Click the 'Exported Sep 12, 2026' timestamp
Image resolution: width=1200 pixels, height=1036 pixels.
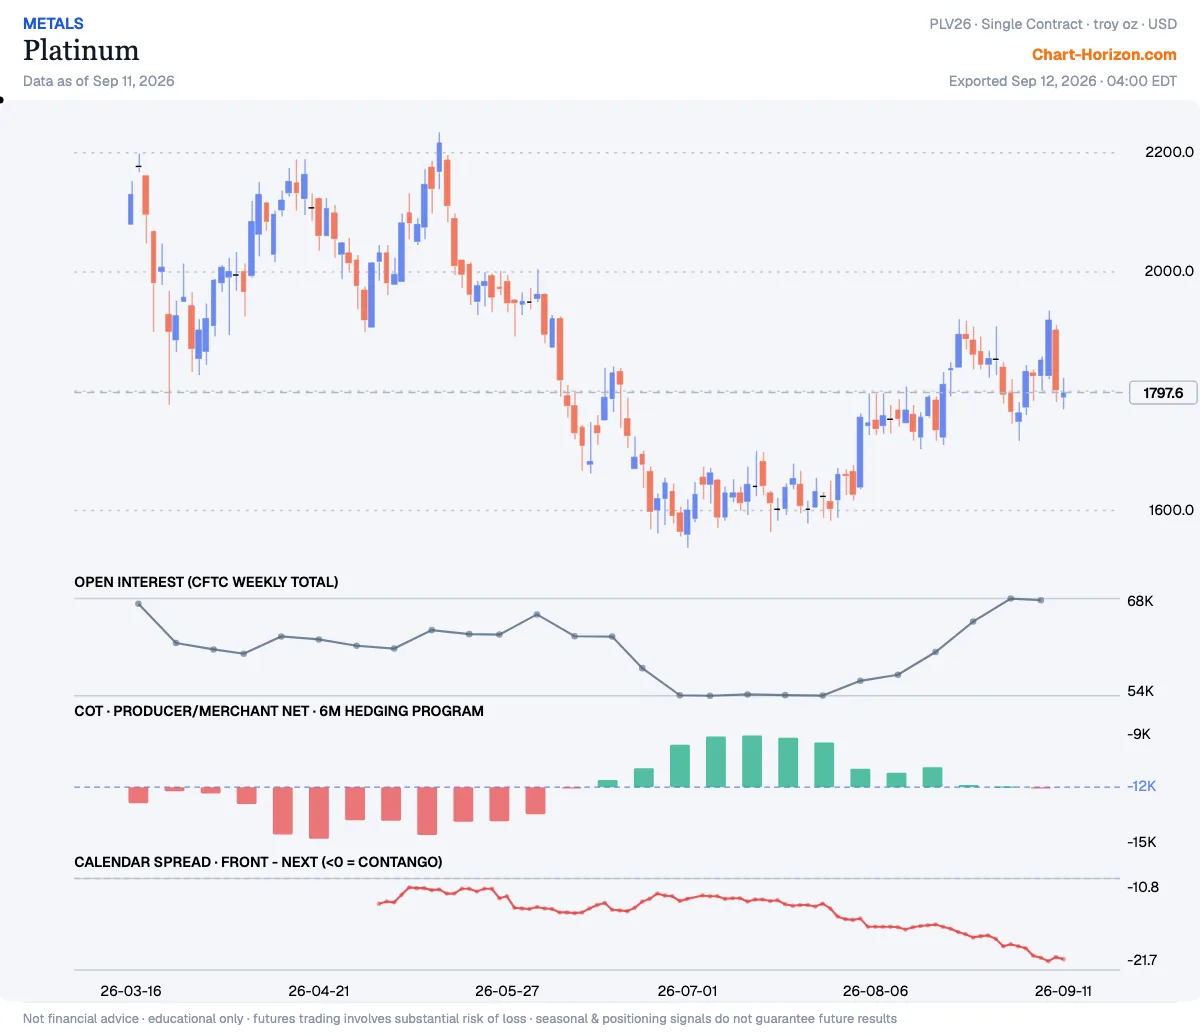pyautogui.click(x=1063, y=81)
